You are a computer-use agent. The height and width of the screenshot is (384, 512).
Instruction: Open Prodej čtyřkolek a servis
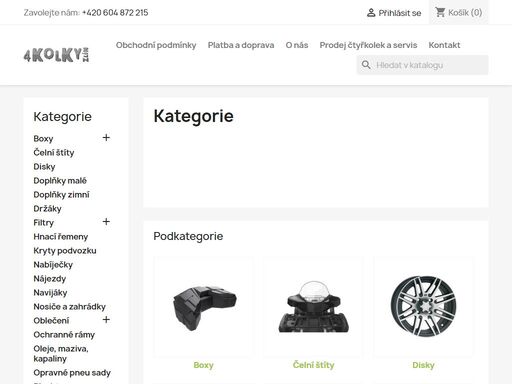368,45
